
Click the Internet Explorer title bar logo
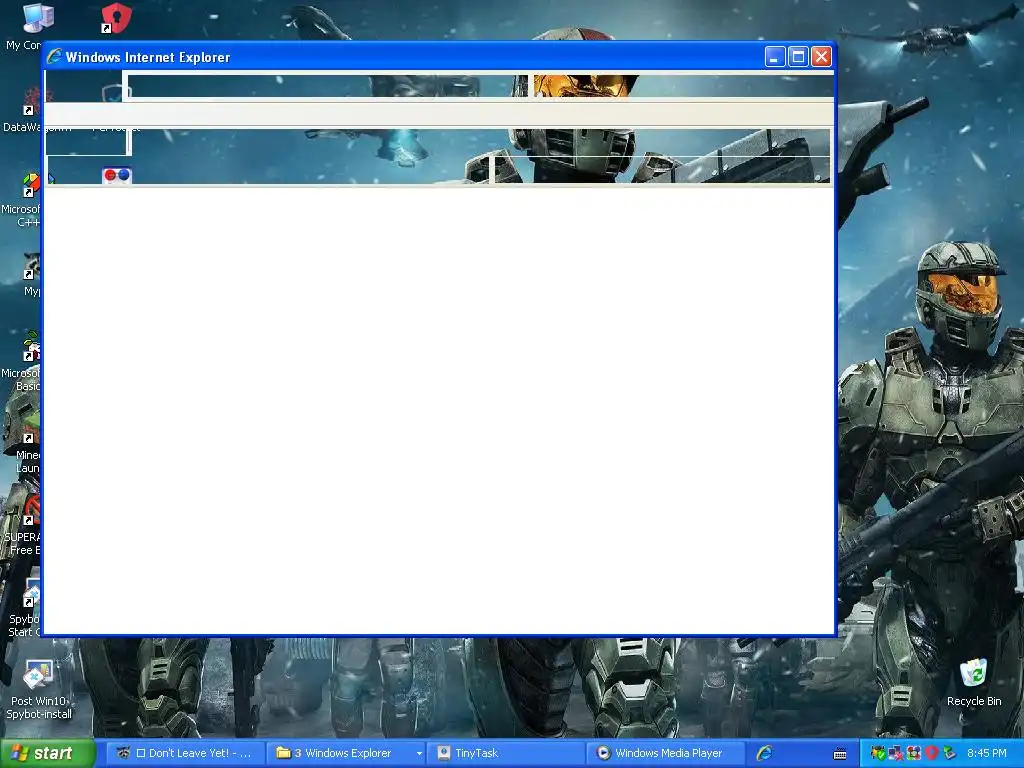pyautogui.click(x=54, y=57)
